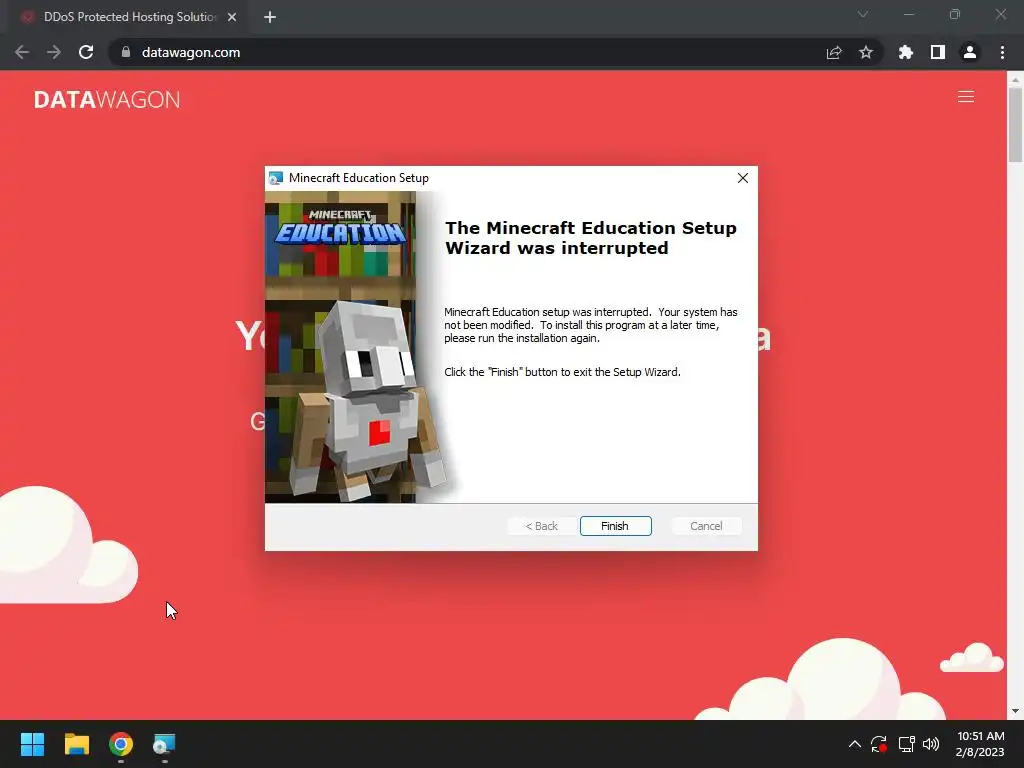Click the volume speaker tray icon
The height and width of the screenshot is (768, 1024).
[931, 744]
